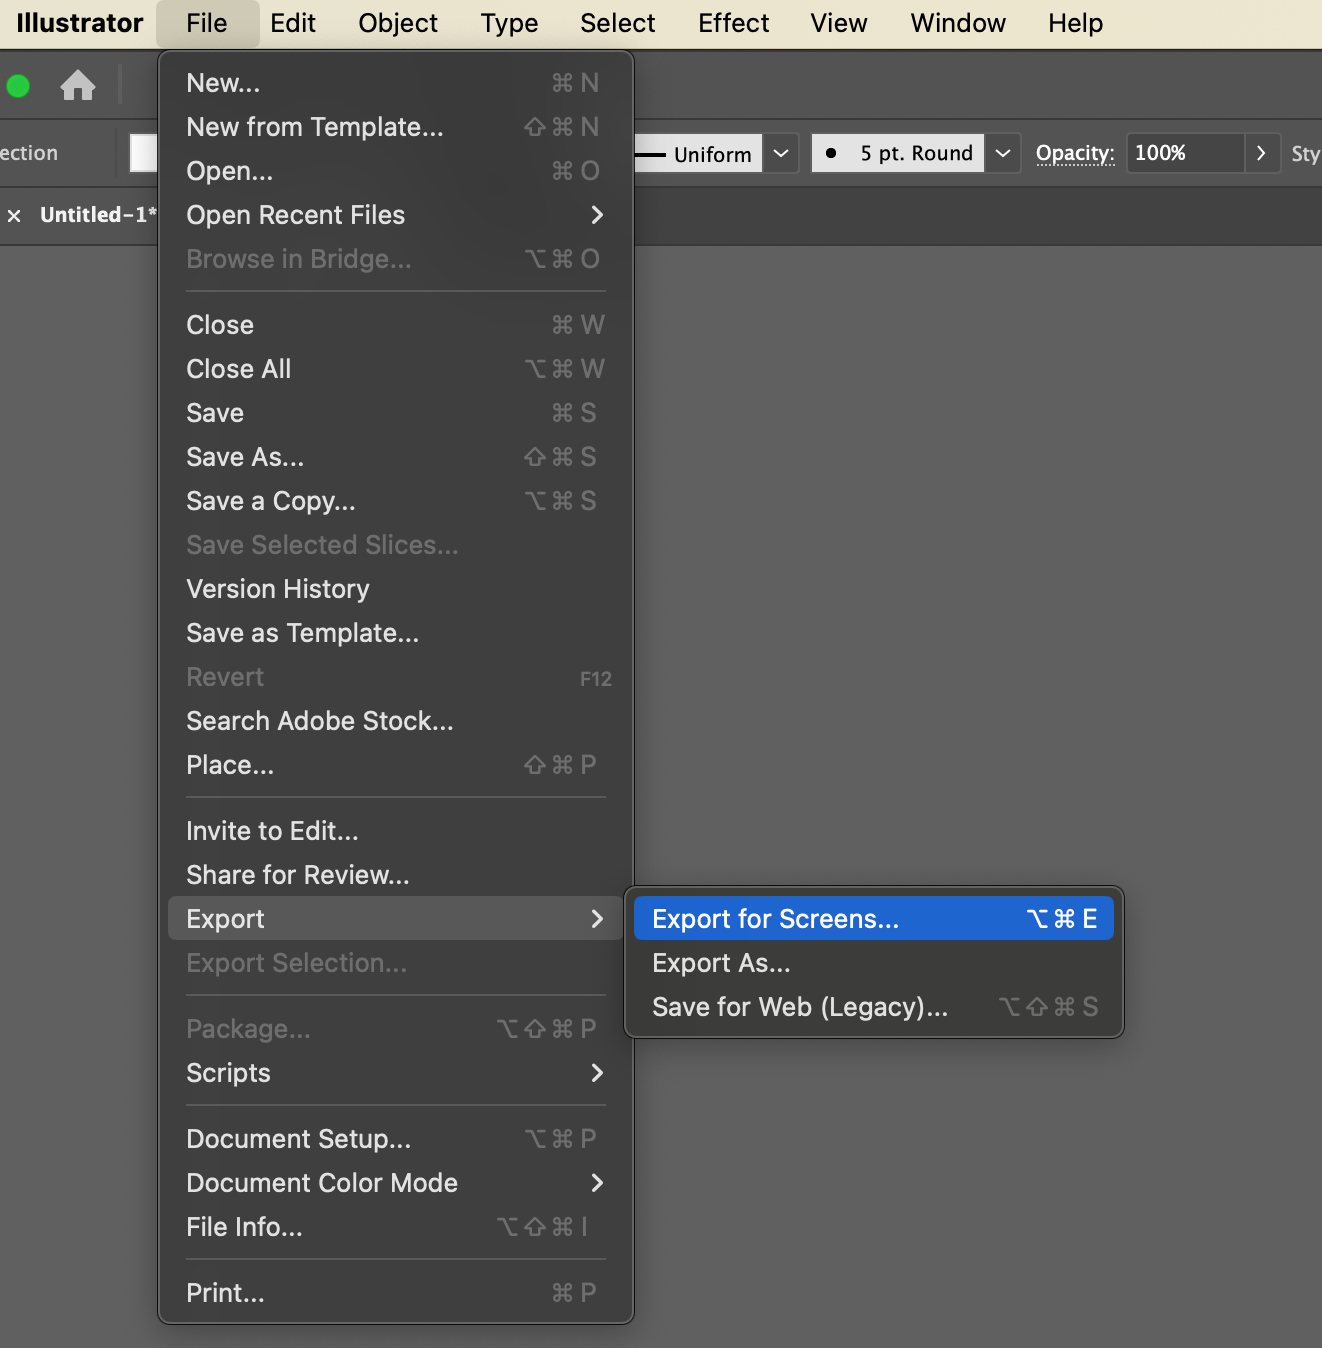Click Share for Review... menu item

point(298,875)
